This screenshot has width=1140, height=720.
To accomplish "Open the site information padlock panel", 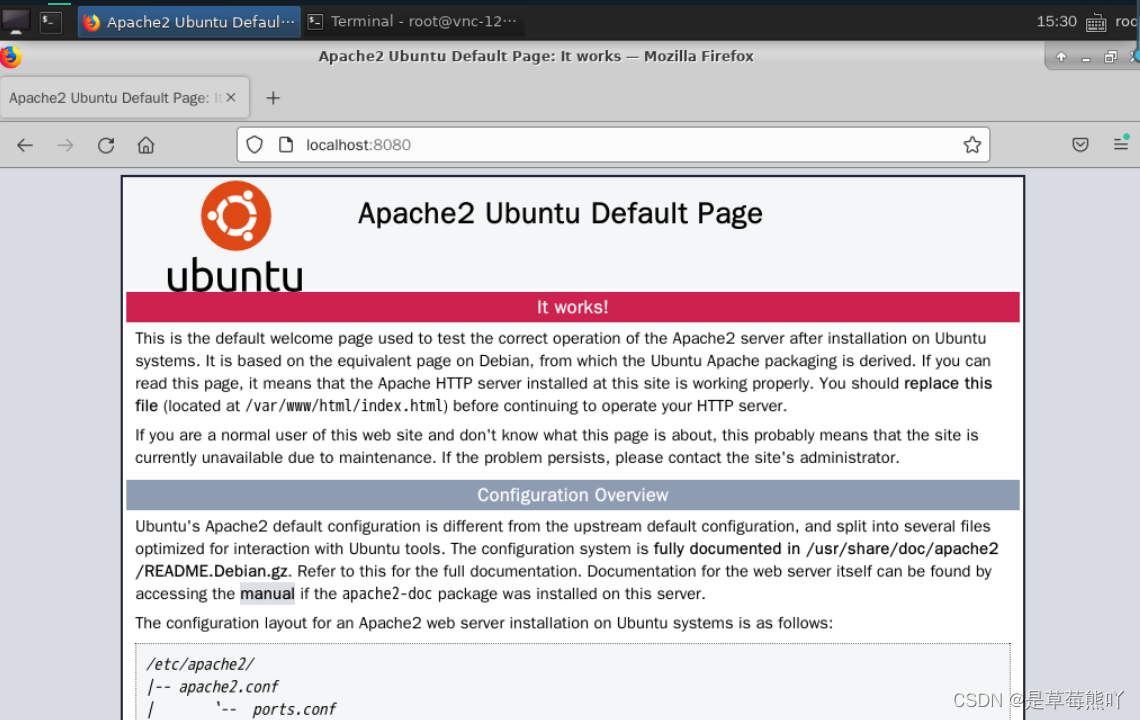I will coord(286,145).
